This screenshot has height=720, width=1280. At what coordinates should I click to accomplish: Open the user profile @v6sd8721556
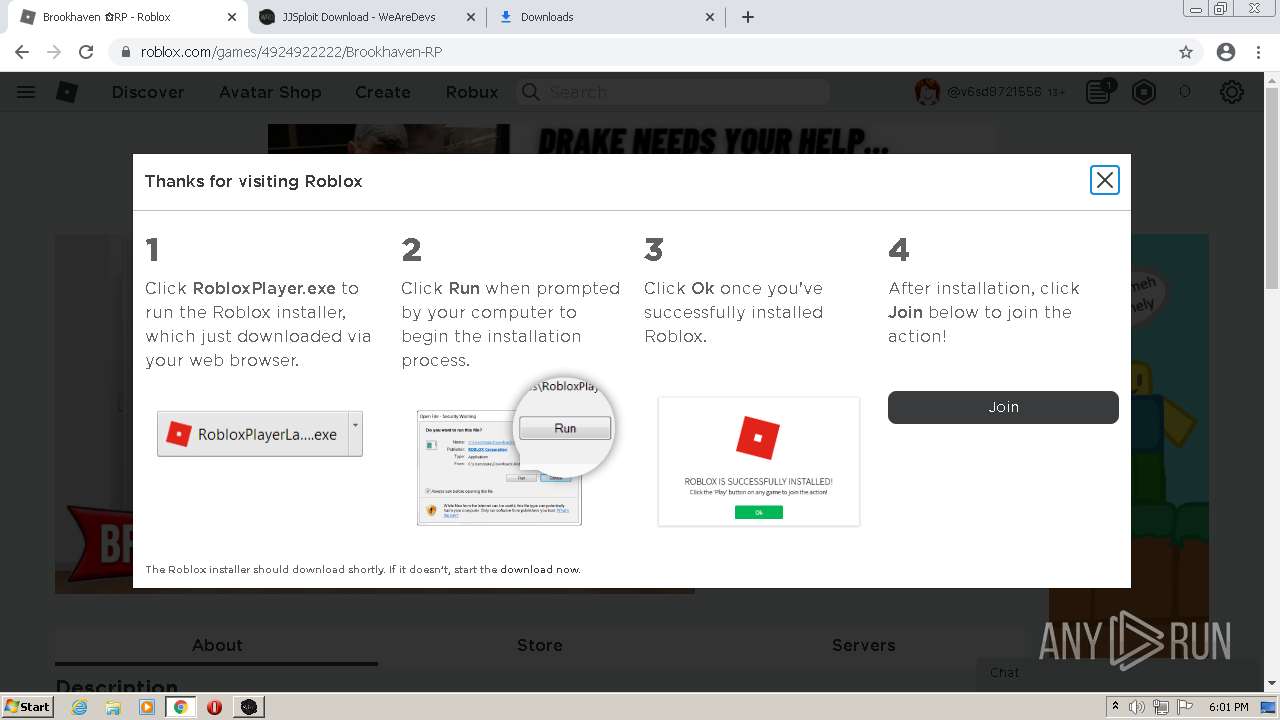click(x=990, y=92)
